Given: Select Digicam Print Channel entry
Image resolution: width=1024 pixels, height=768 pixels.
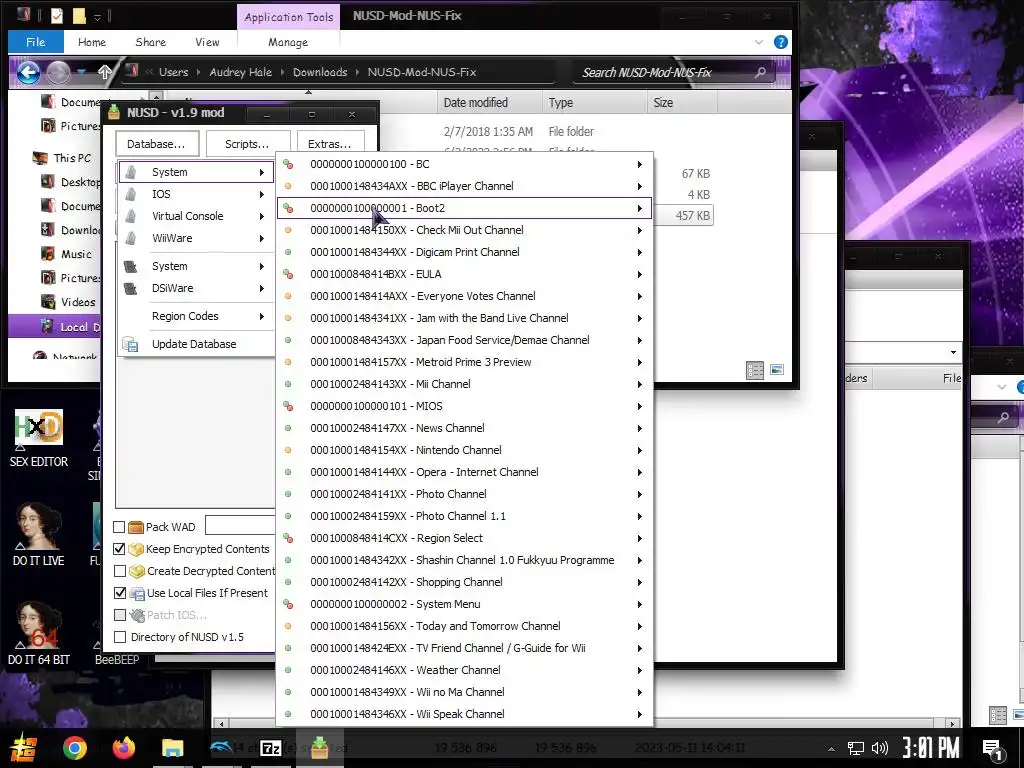Looking at the screenshot, I should (x=464, y=252).
